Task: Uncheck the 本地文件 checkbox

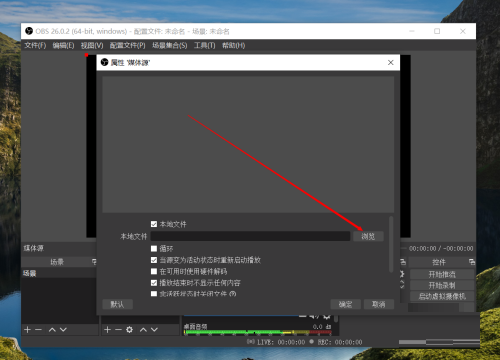Action: tap(154, 224)
